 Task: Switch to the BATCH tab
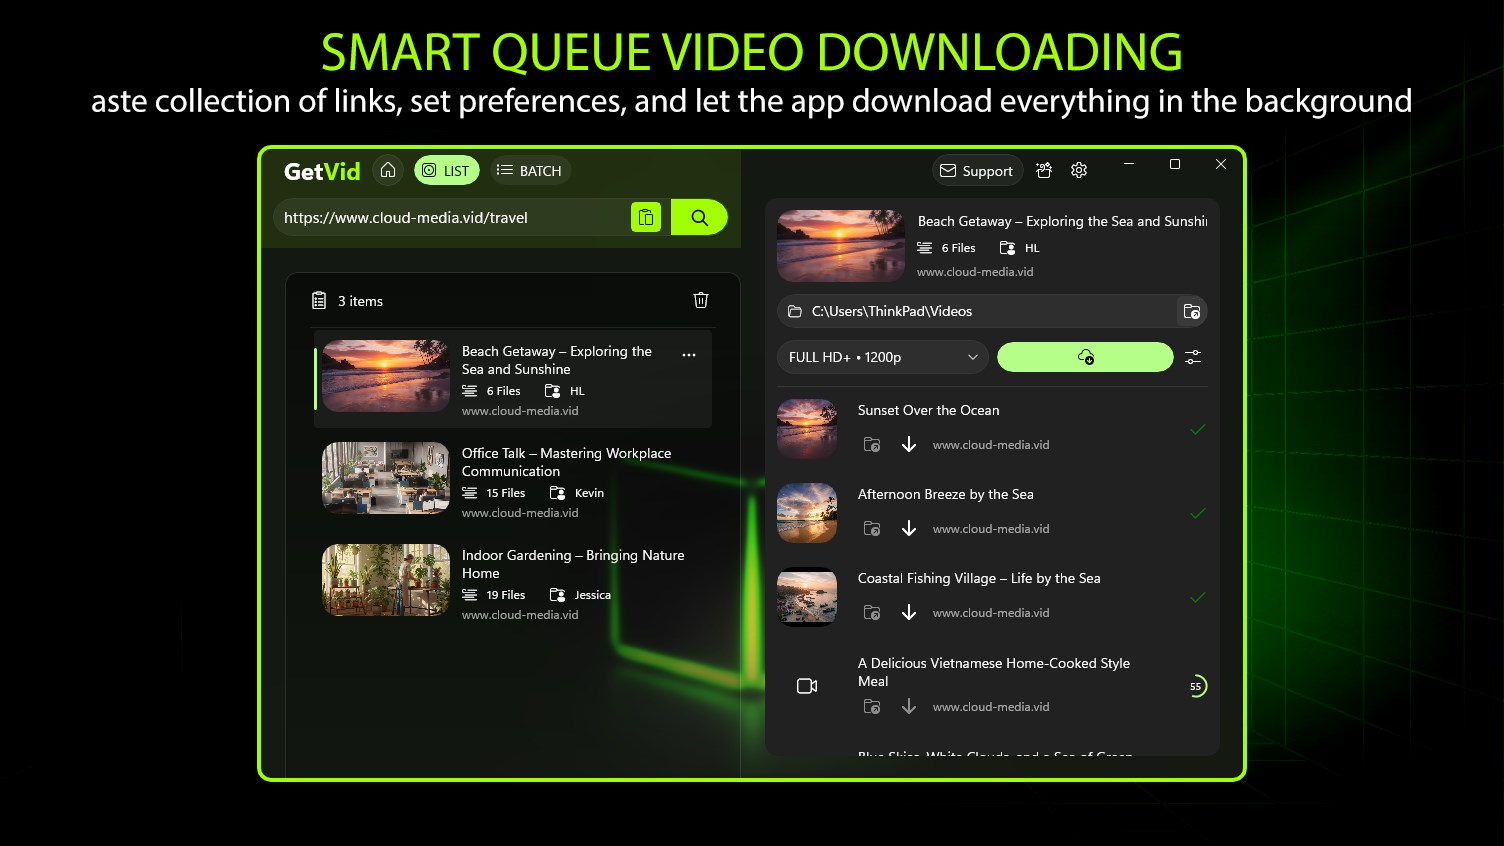pyautogui.click(x=529, y=171)
